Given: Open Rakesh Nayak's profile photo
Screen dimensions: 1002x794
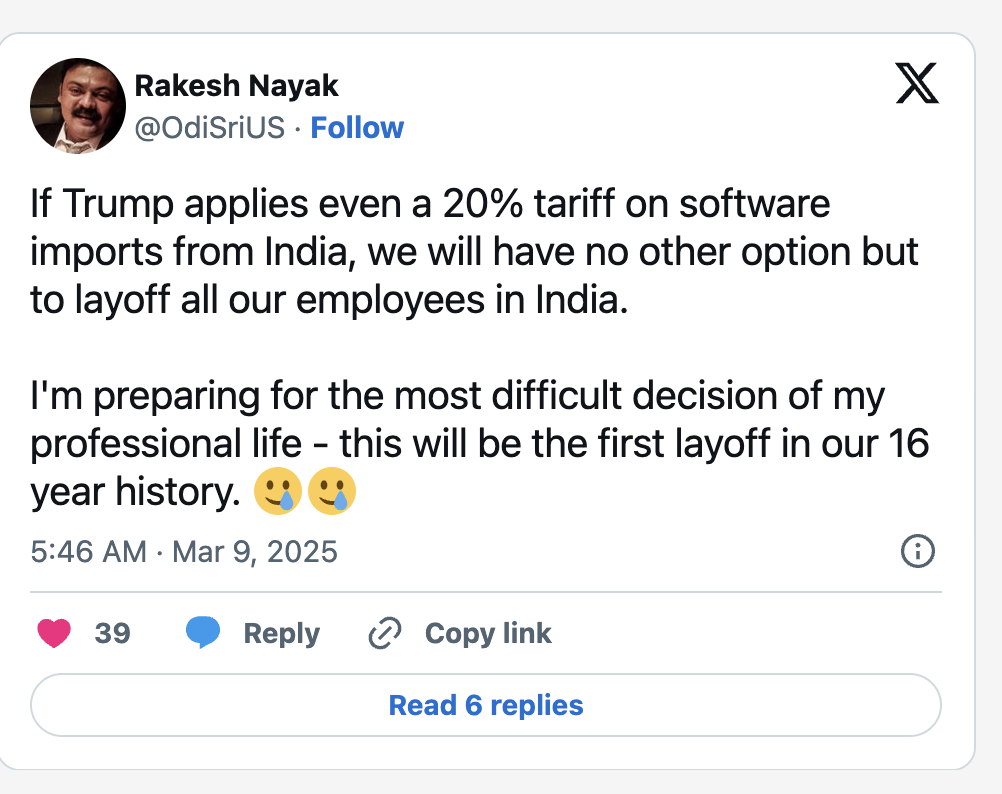Looking at the screenshot, I should click(77, 105).
